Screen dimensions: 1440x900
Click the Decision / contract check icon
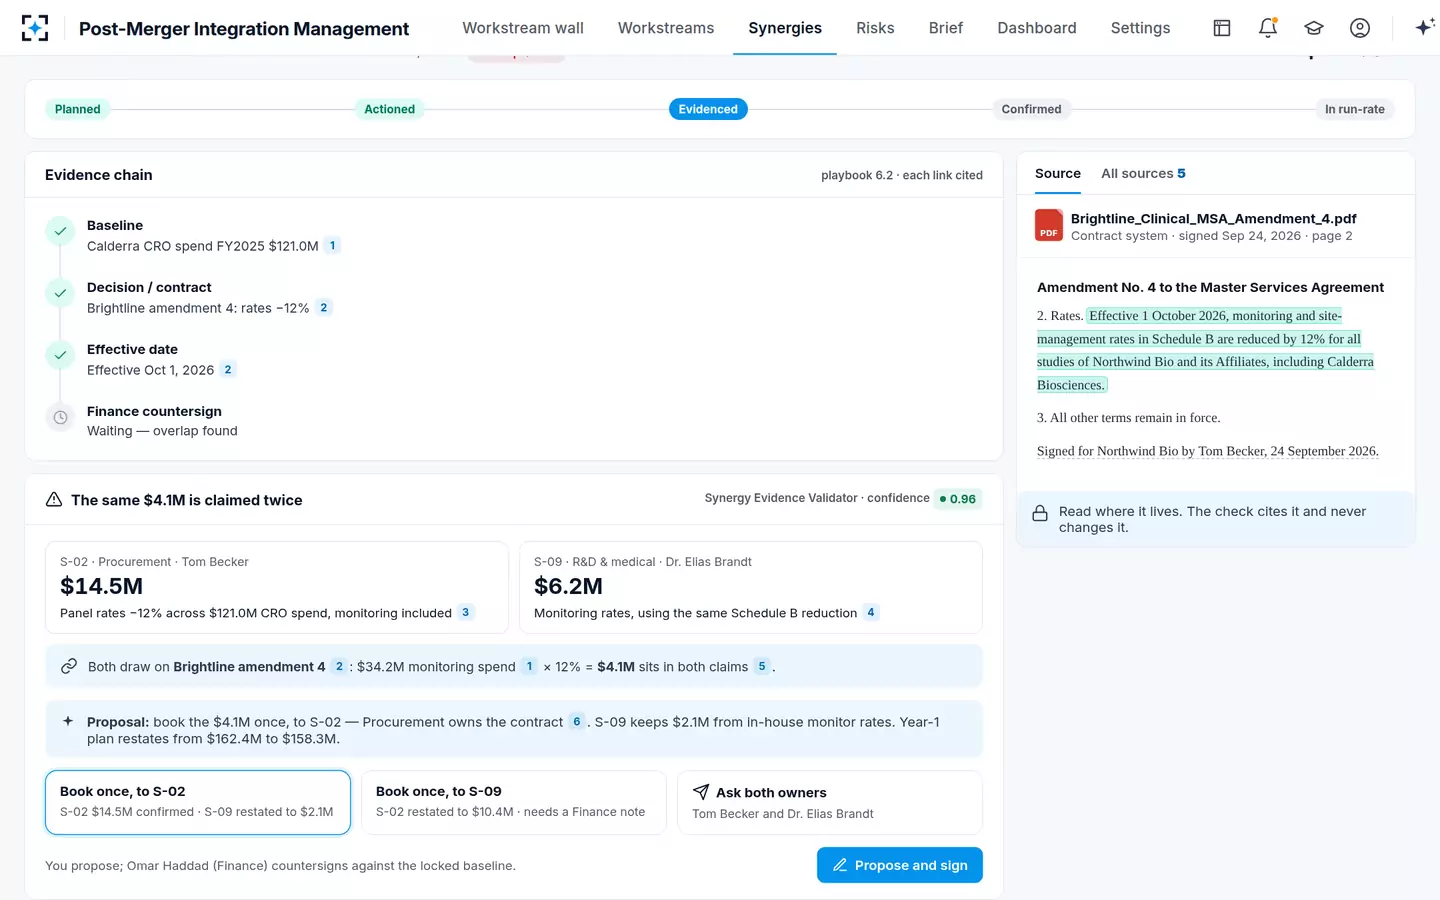point(61,294)
